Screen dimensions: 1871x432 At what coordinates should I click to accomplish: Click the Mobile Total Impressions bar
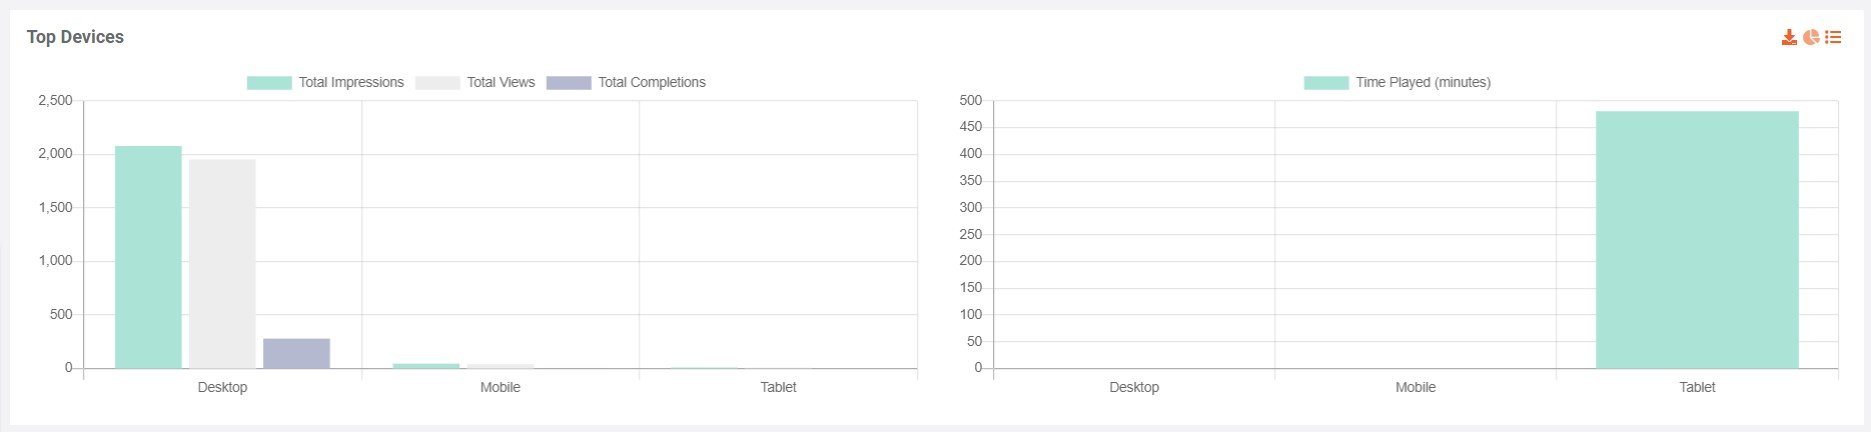pos(426,366)
